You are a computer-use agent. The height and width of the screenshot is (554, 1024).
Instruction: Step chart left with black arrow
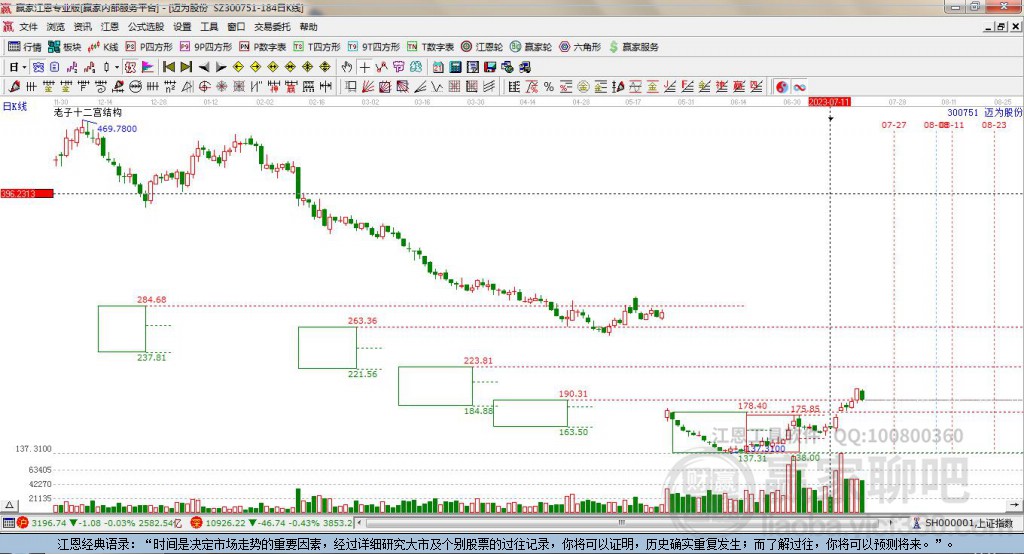point(204,67)
